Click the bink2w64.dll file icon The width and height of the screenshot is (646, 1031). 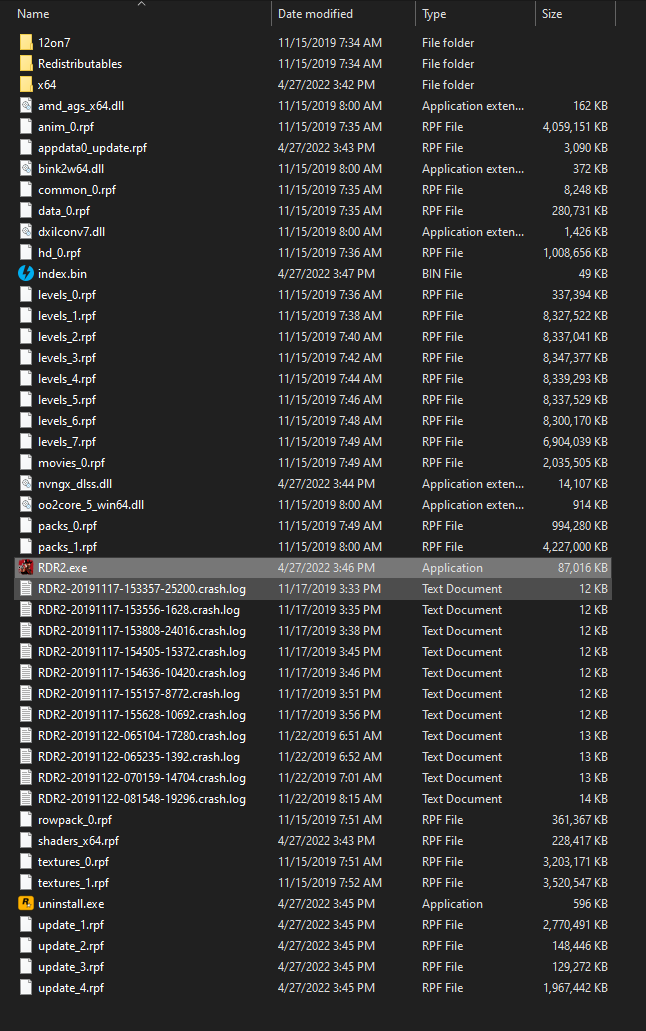[x=26, y=169]
